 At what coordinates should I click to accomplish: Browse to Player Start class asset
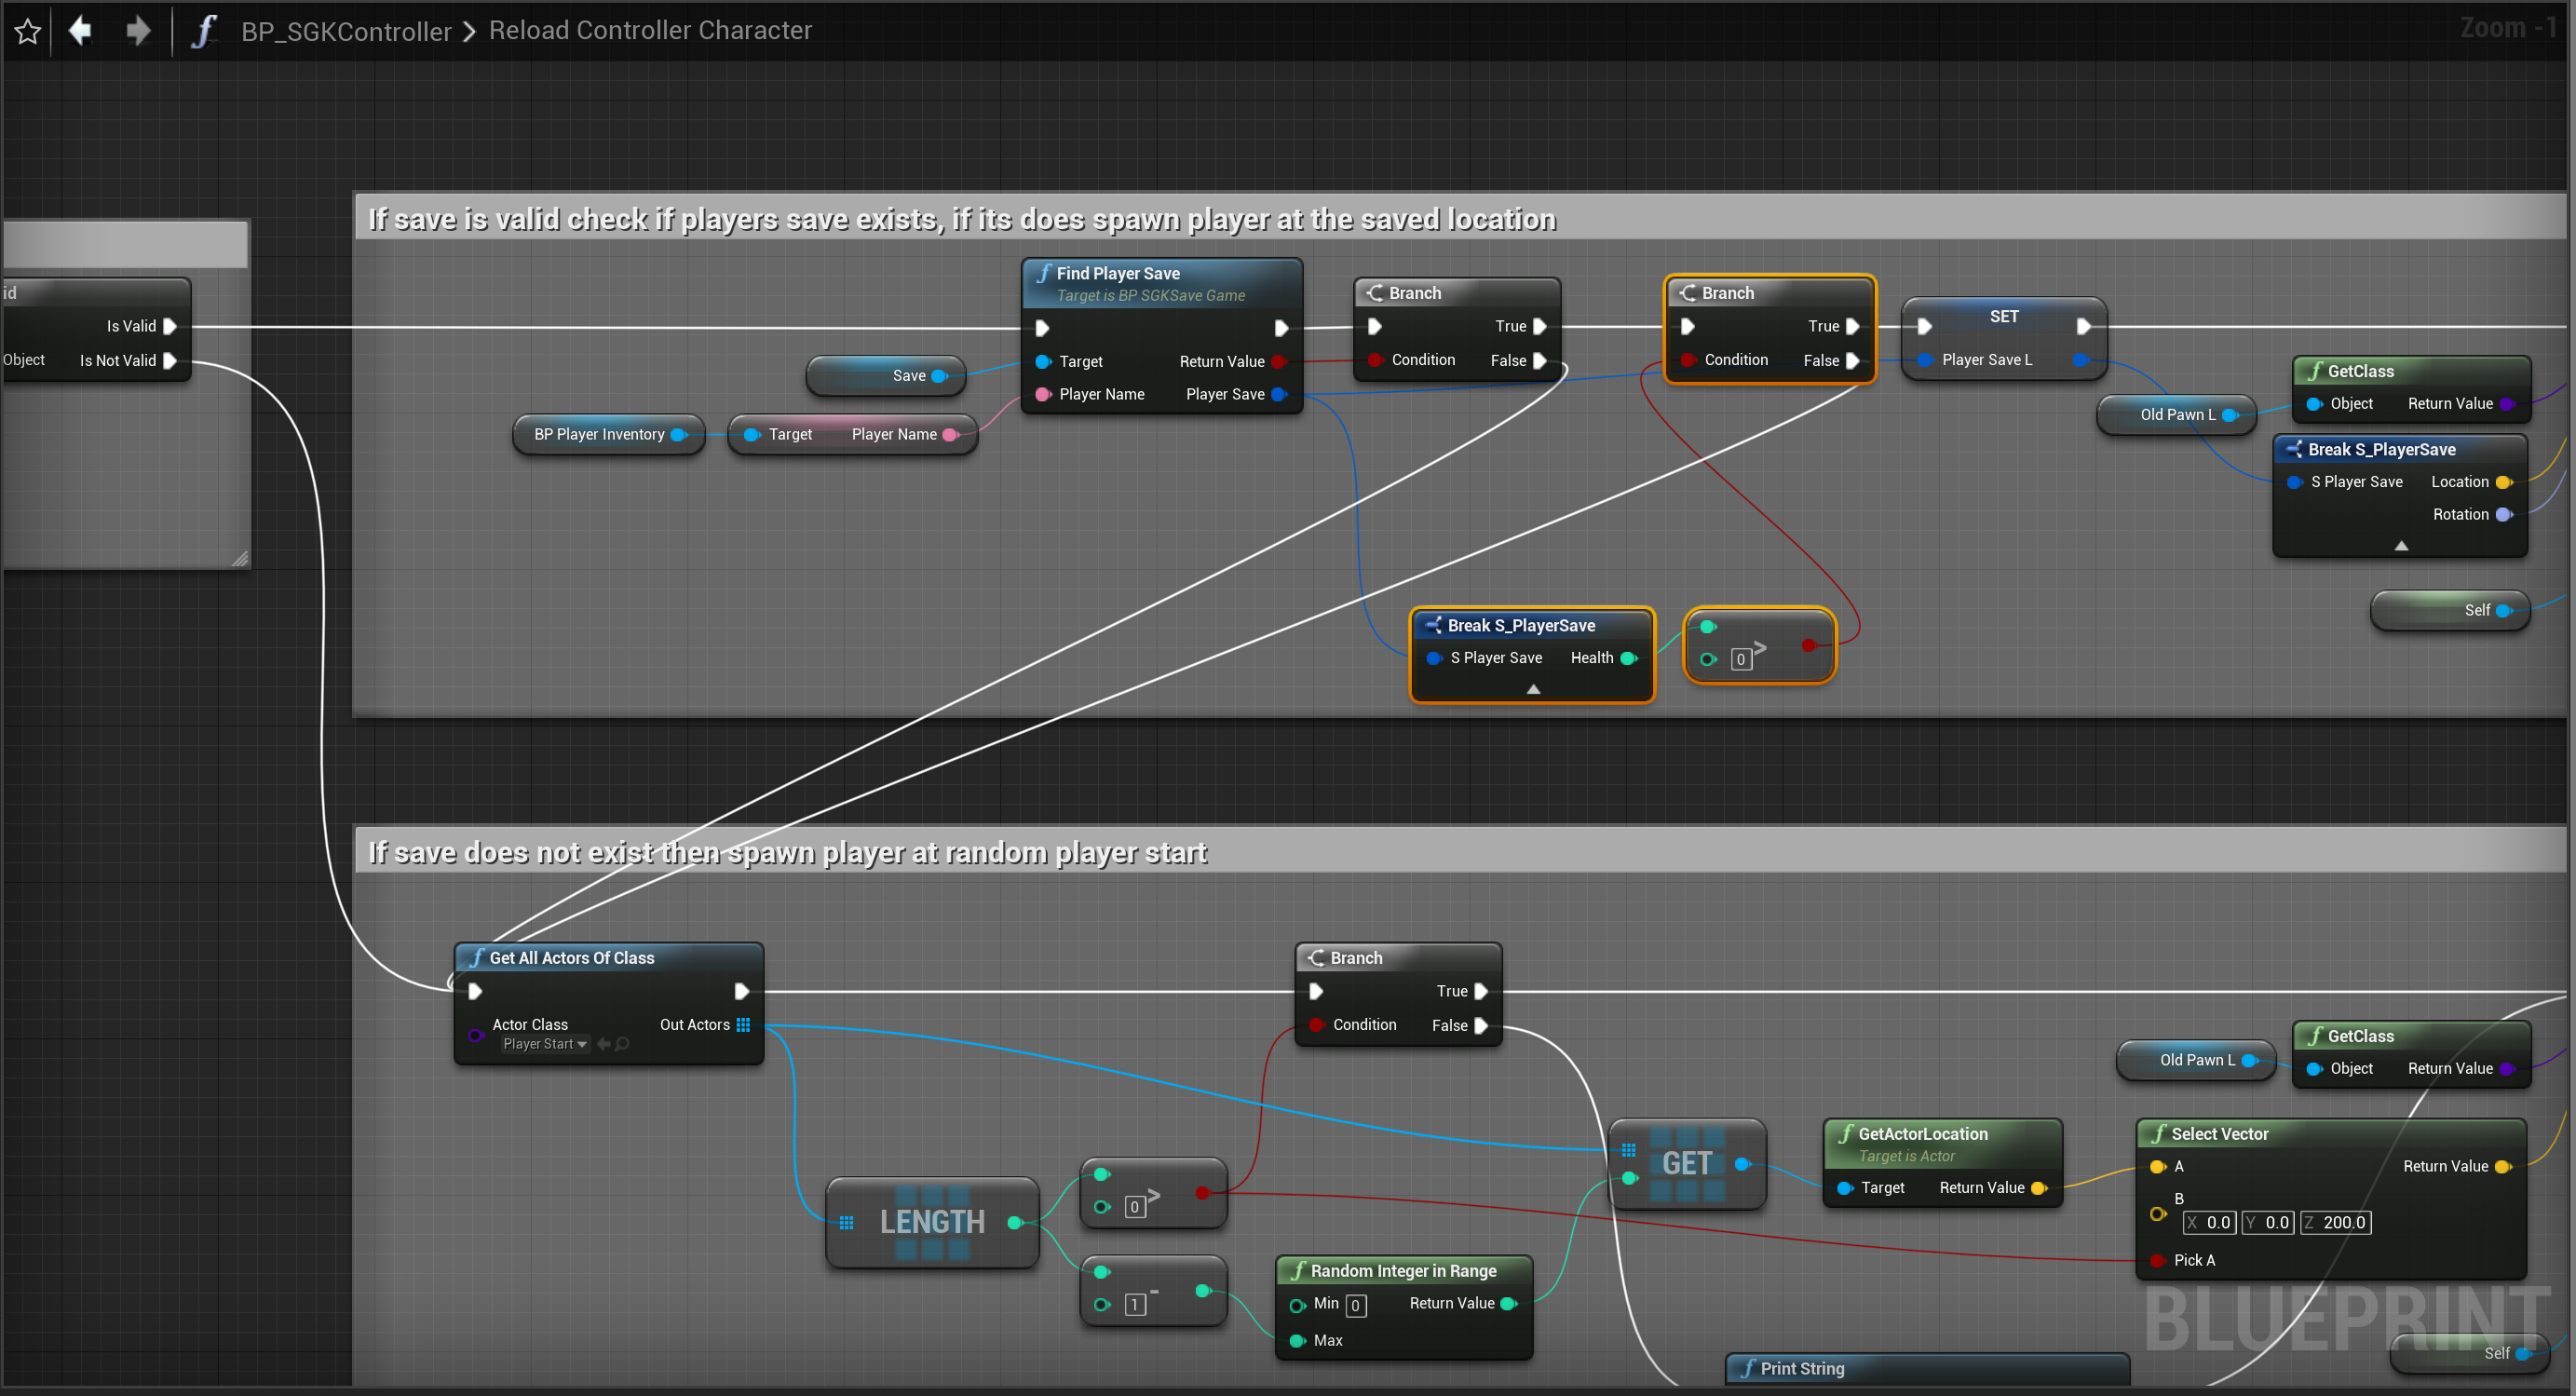coord(622,1044)
